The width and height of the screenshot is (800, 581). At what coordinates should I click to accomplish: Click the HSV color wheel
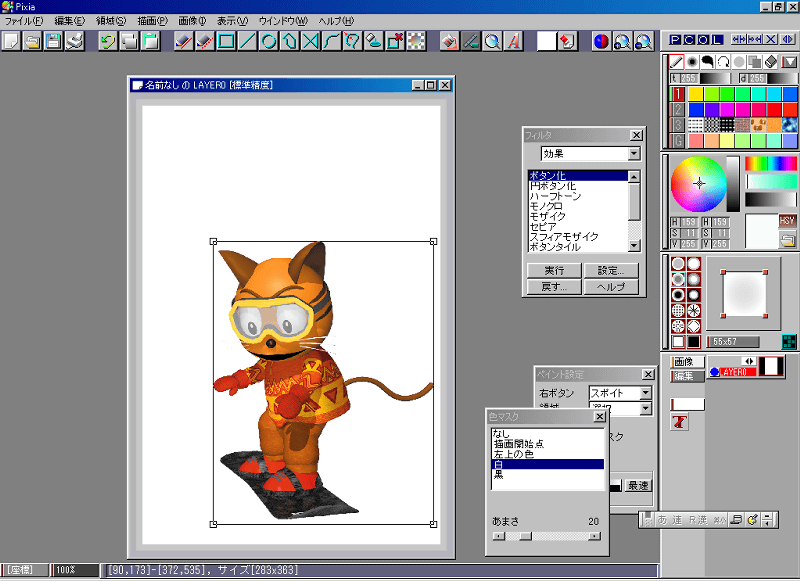point(698,184)
